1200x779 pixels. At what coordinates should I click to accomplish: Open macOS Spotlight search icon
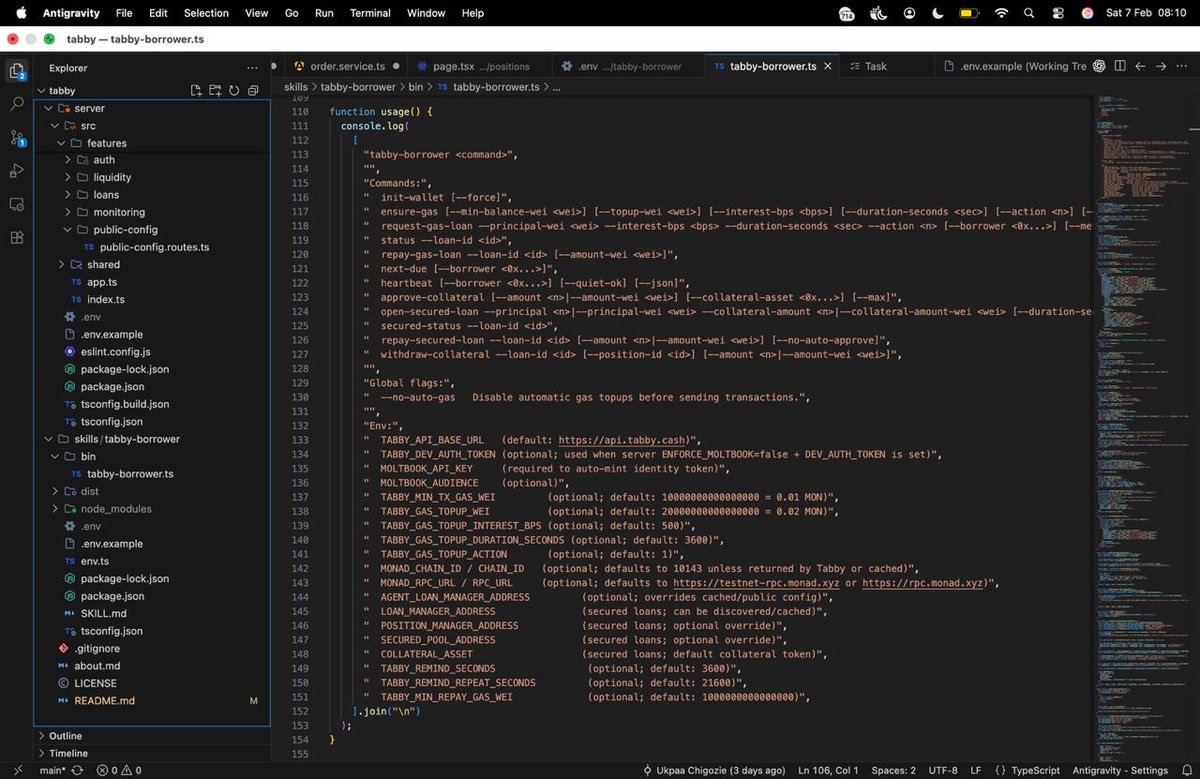point(1029,13)
